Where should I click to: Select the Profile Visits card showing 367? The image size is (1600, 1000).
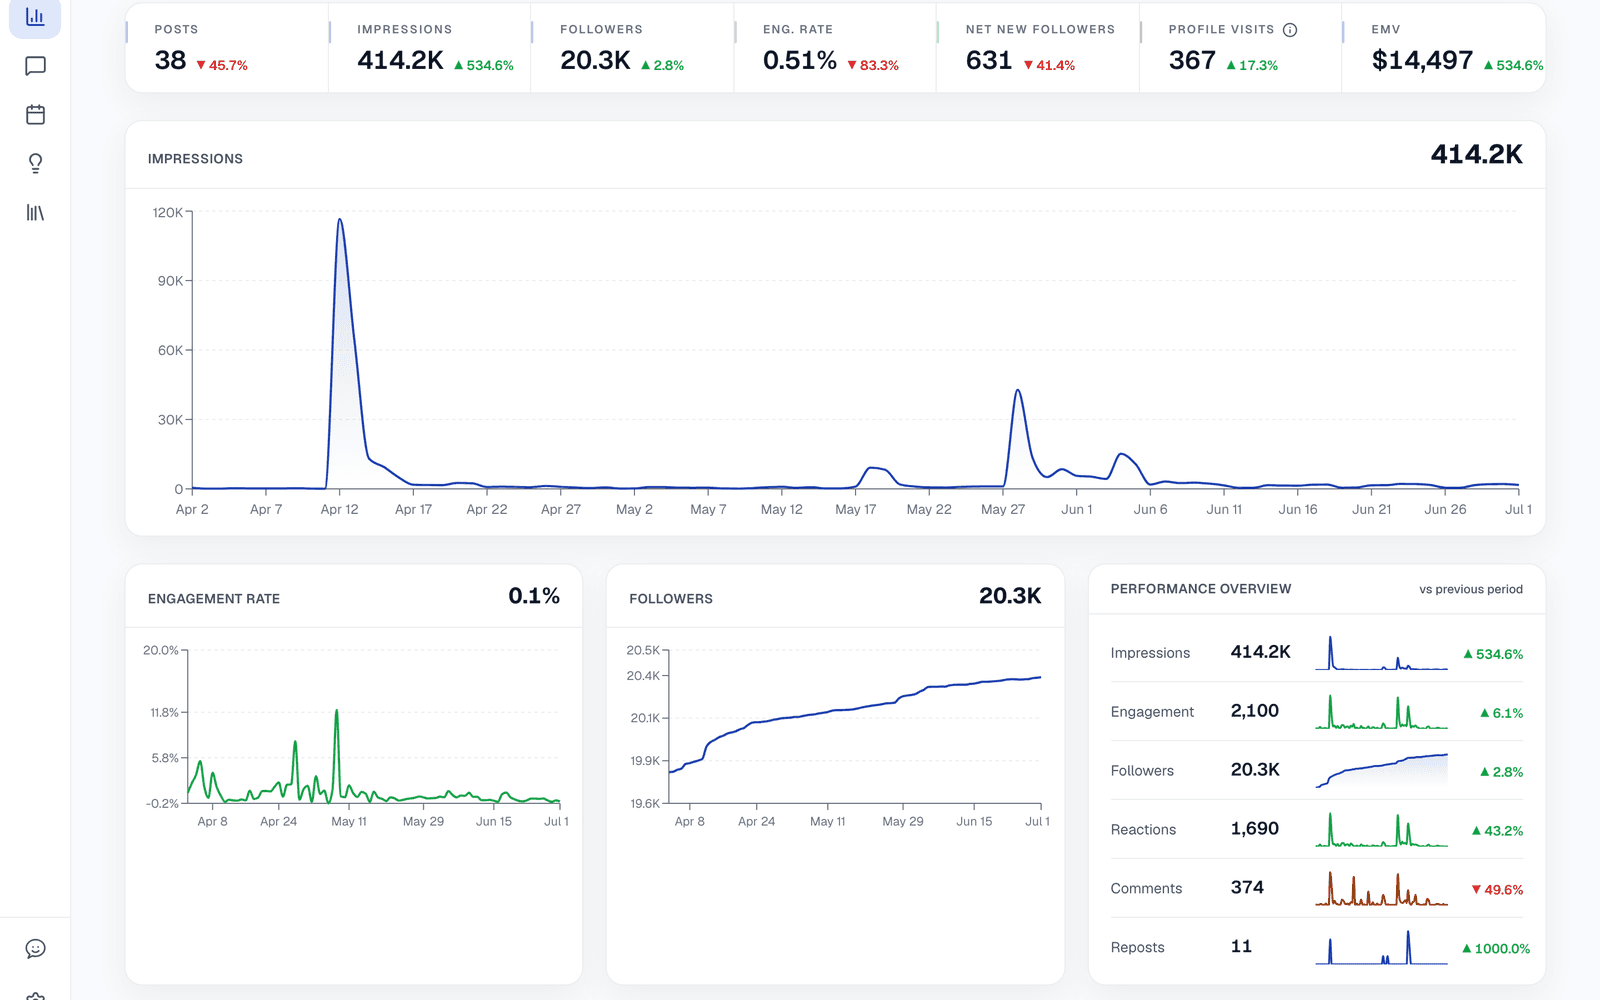(1241, 48)
